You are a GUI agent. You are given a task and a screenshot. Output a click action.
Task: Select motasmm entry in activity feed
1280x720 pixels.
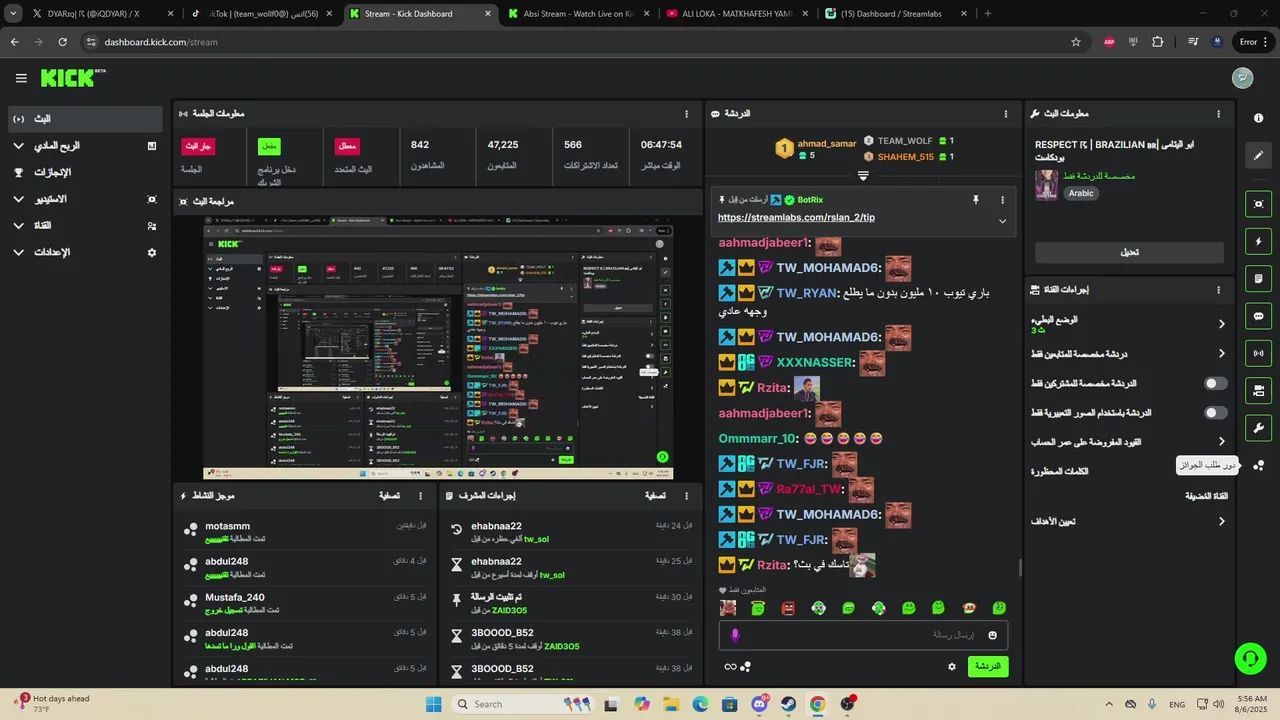point(305,532)
